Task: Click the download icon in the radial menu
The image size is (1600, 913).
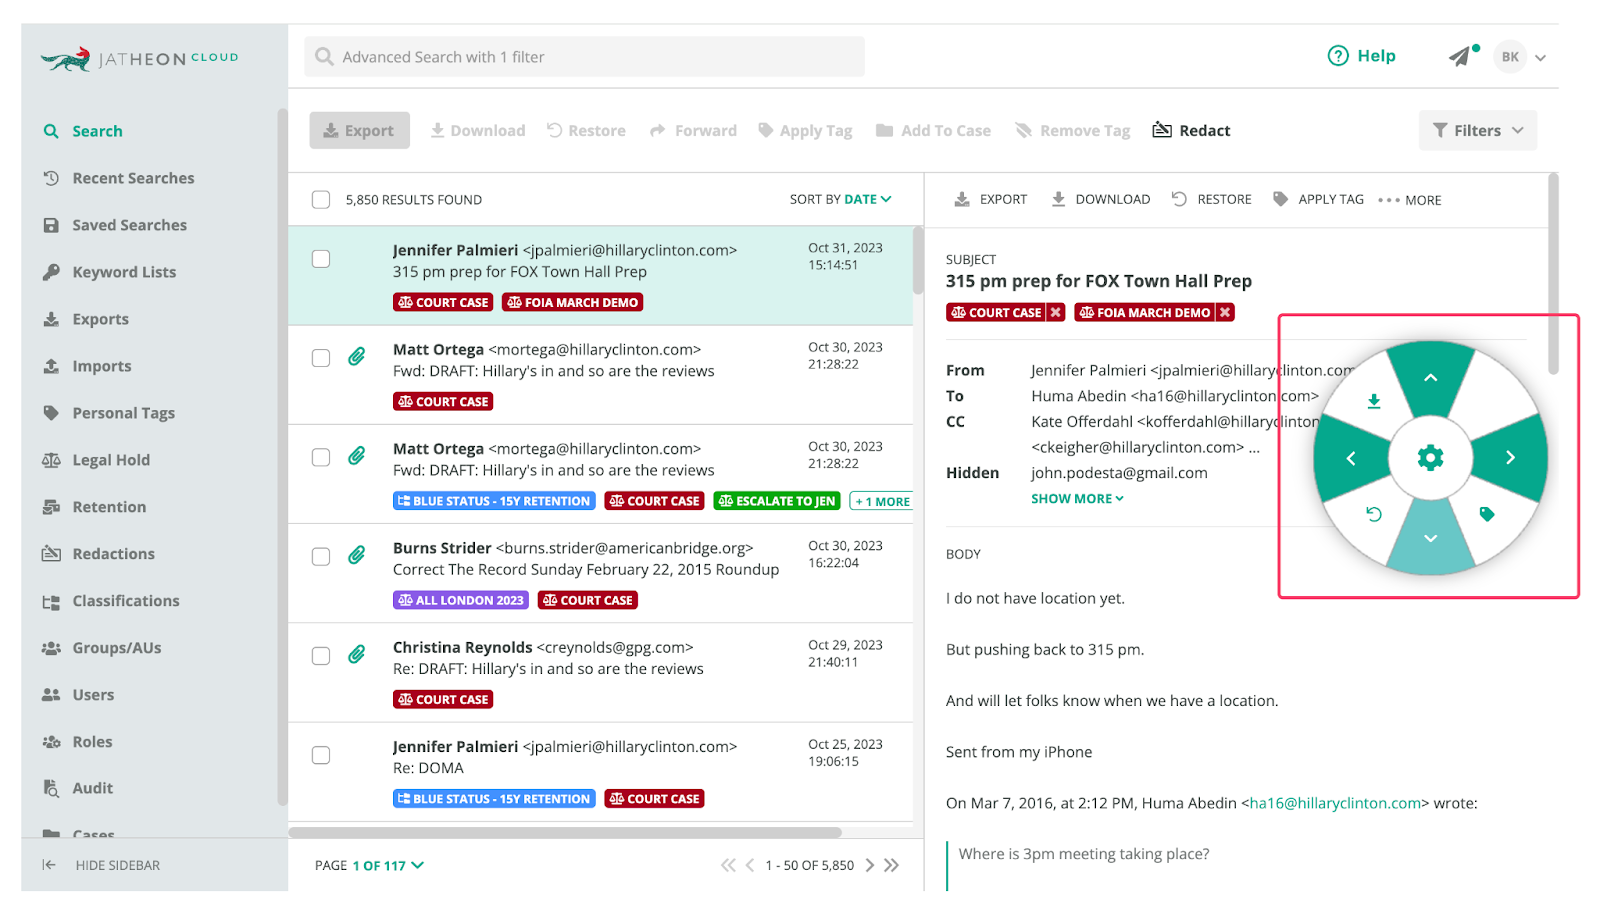Action: (1374, 401)
